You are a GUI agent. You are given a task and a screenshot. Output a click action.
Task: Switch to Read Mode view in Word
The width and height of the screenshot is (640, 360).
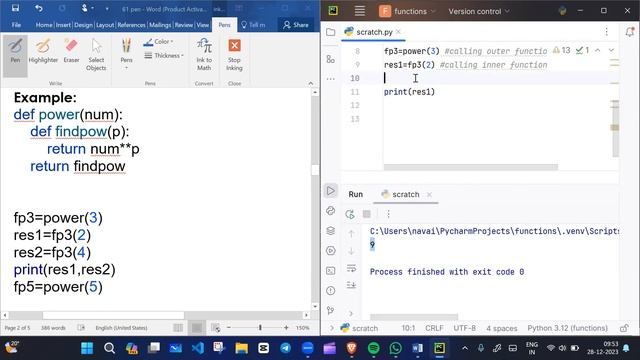178,328
